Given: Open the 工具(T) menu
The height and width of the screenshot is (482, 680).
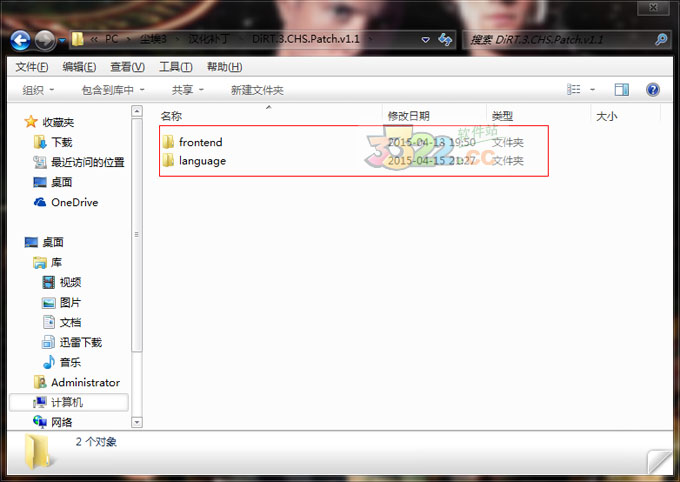Looking at the screenshot, I should coord(176,67).
